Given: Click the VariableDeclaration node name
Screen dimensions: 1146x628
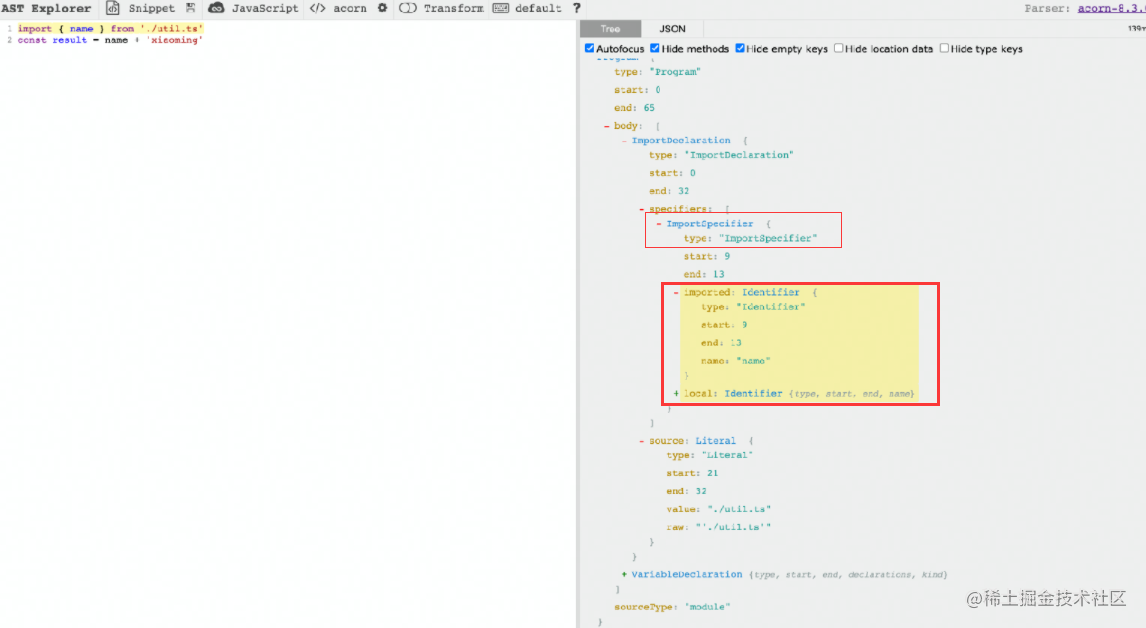Looking at the screenshot, I should tap(686, 575).
